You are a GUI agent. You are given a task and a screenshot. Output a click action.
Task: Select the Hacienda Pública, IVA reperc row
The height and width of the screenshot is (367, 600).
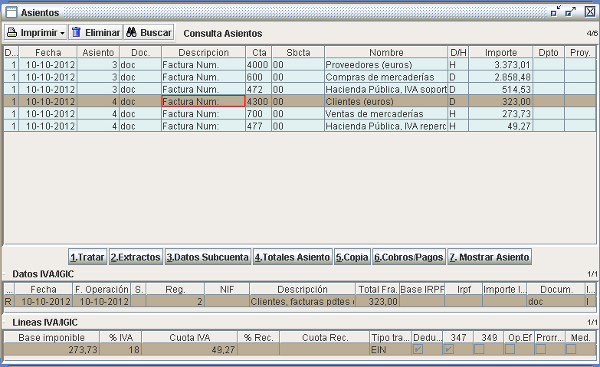point(300,126)
